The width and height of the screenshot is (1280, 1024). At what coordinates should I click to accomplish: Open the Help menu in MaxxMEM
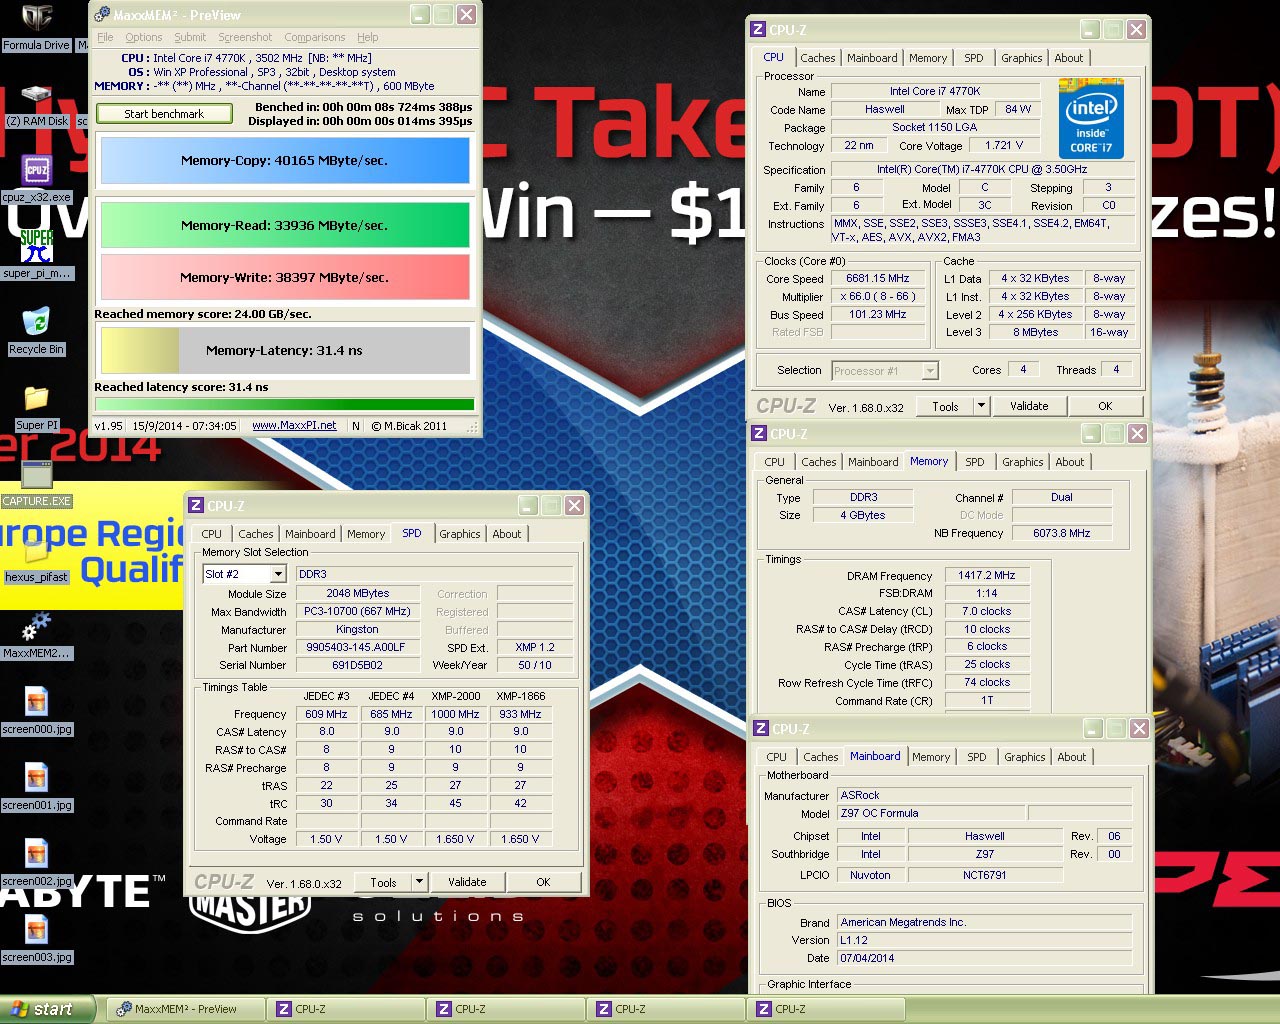click(x=368, y=37)
